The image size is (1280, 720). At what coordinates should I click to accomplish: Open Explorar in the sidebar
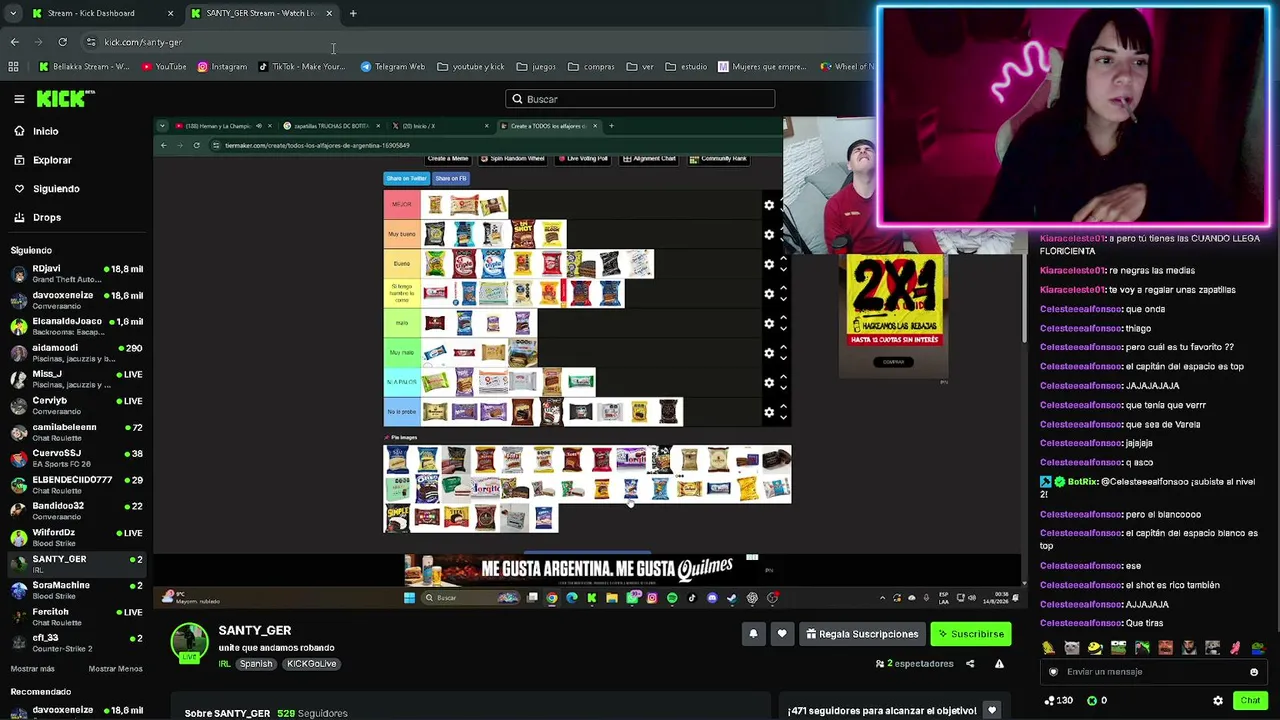pos(52,160)
